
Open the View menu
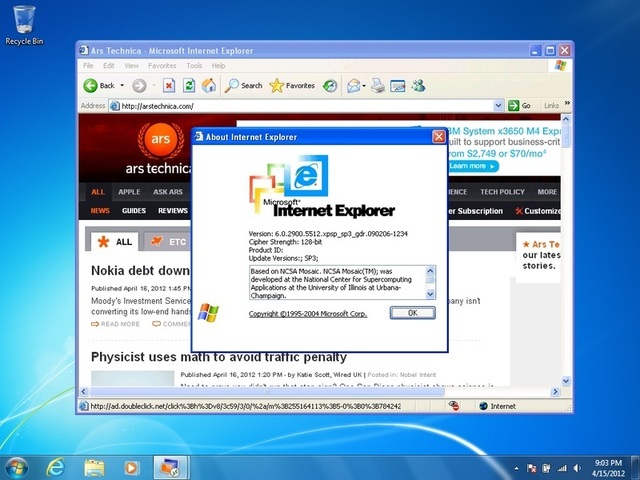pos(131,66)
